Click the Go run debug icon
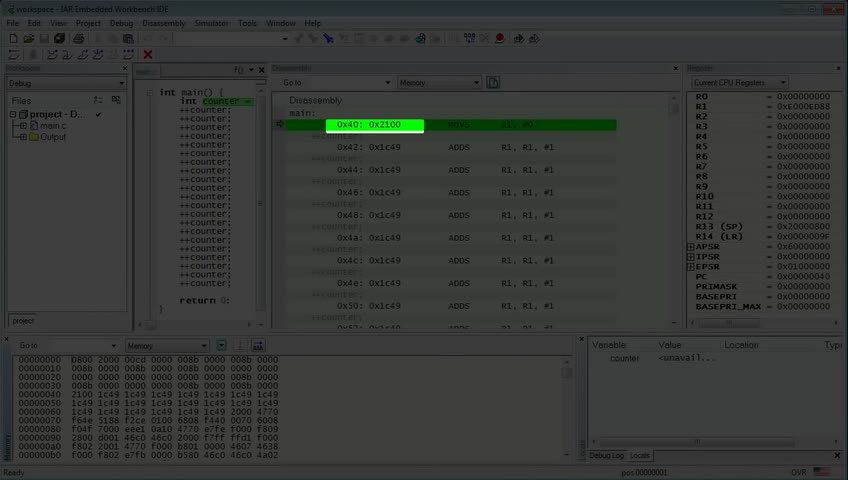Image resolution: width=848 pixels, height=480 pixels. [x=129, y=55]
